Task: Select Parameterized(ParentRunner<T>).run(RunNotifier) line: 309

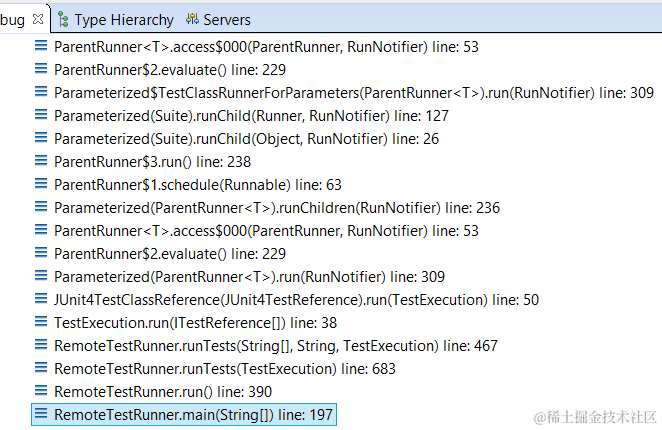Action: pyautogui.click(x=250, y=277)
